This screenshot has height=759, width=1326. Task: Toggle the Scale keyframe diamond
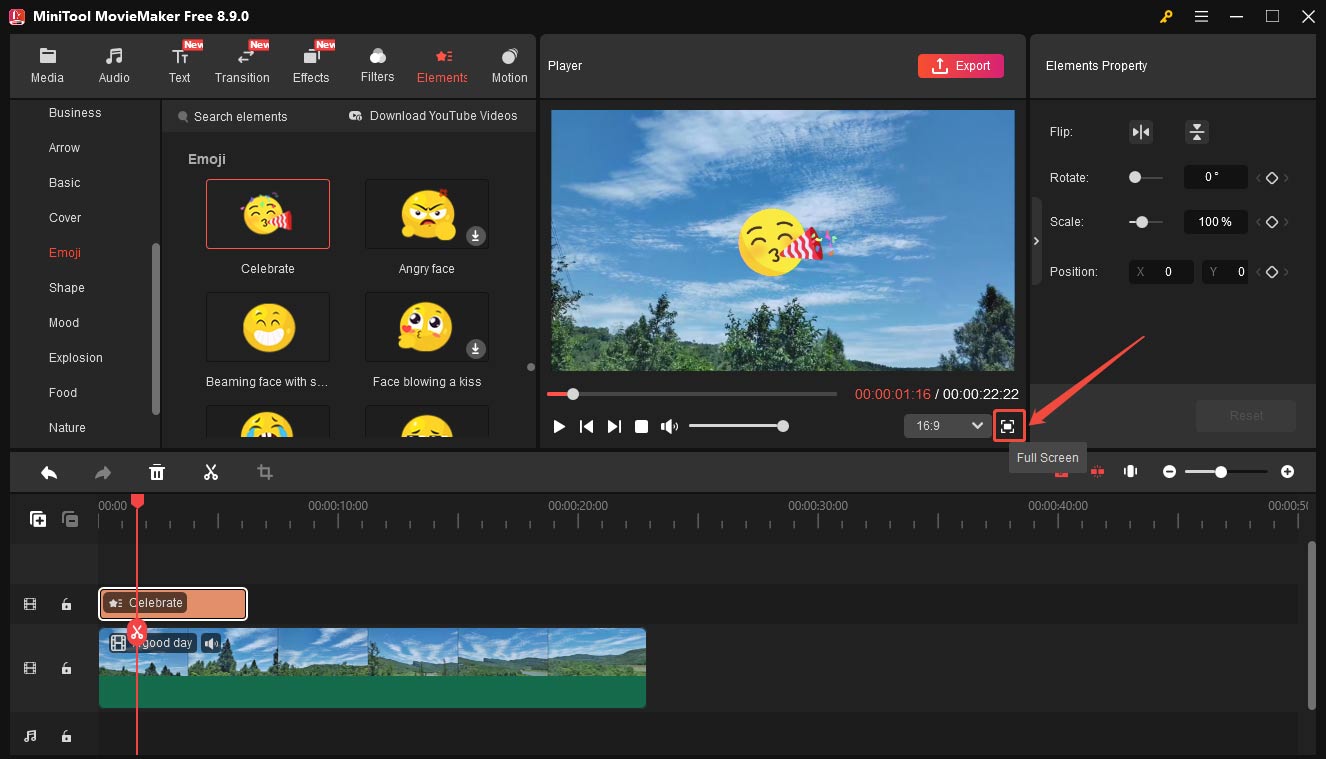1272,222
